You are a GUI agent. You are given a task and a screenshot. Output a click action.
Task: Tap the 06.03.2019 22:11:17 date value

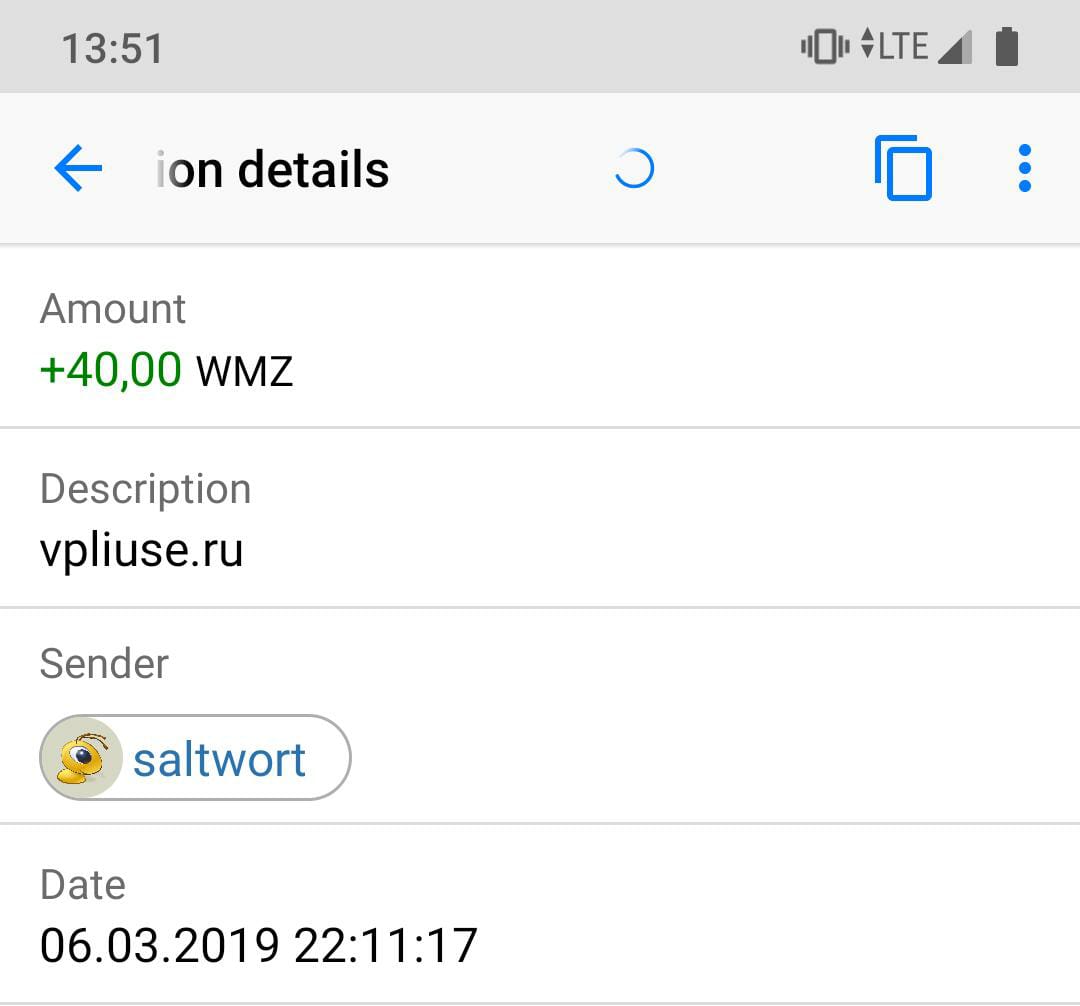[x=258, y=945]
